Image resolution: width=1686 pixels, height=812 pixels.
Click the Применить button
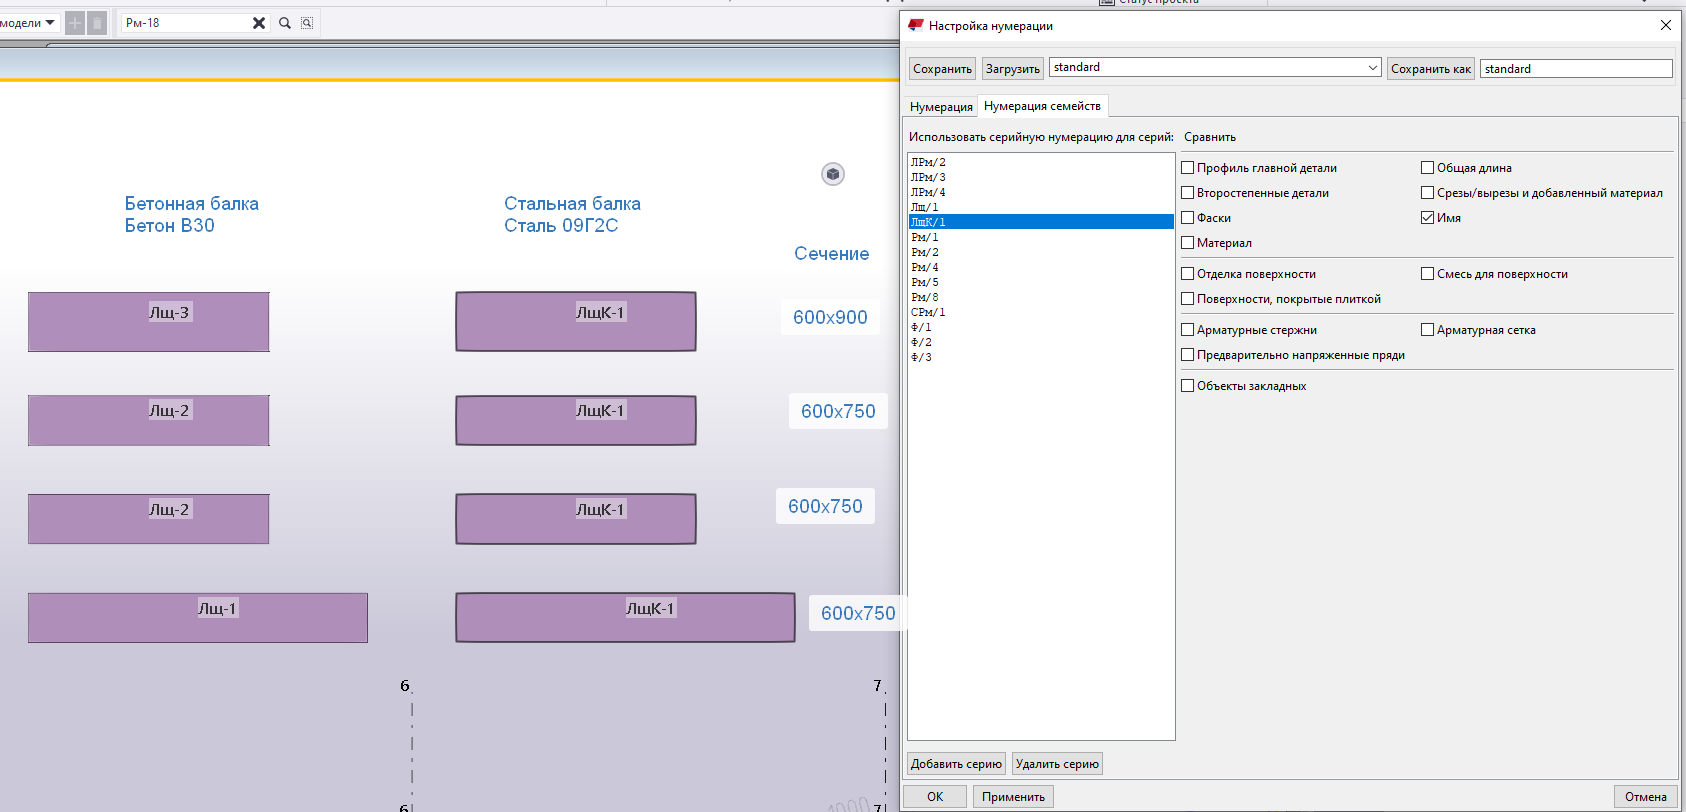tap(1013, 797)
